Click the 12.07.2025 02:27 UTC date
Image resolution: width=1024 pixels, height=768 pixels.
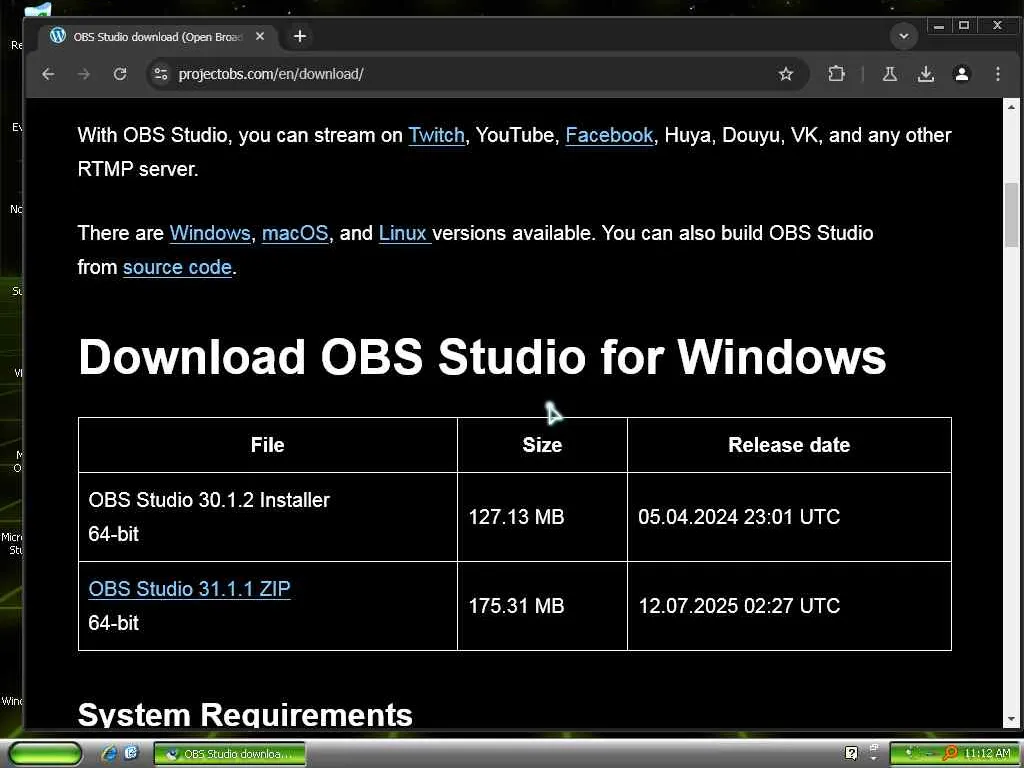(739, 605)
